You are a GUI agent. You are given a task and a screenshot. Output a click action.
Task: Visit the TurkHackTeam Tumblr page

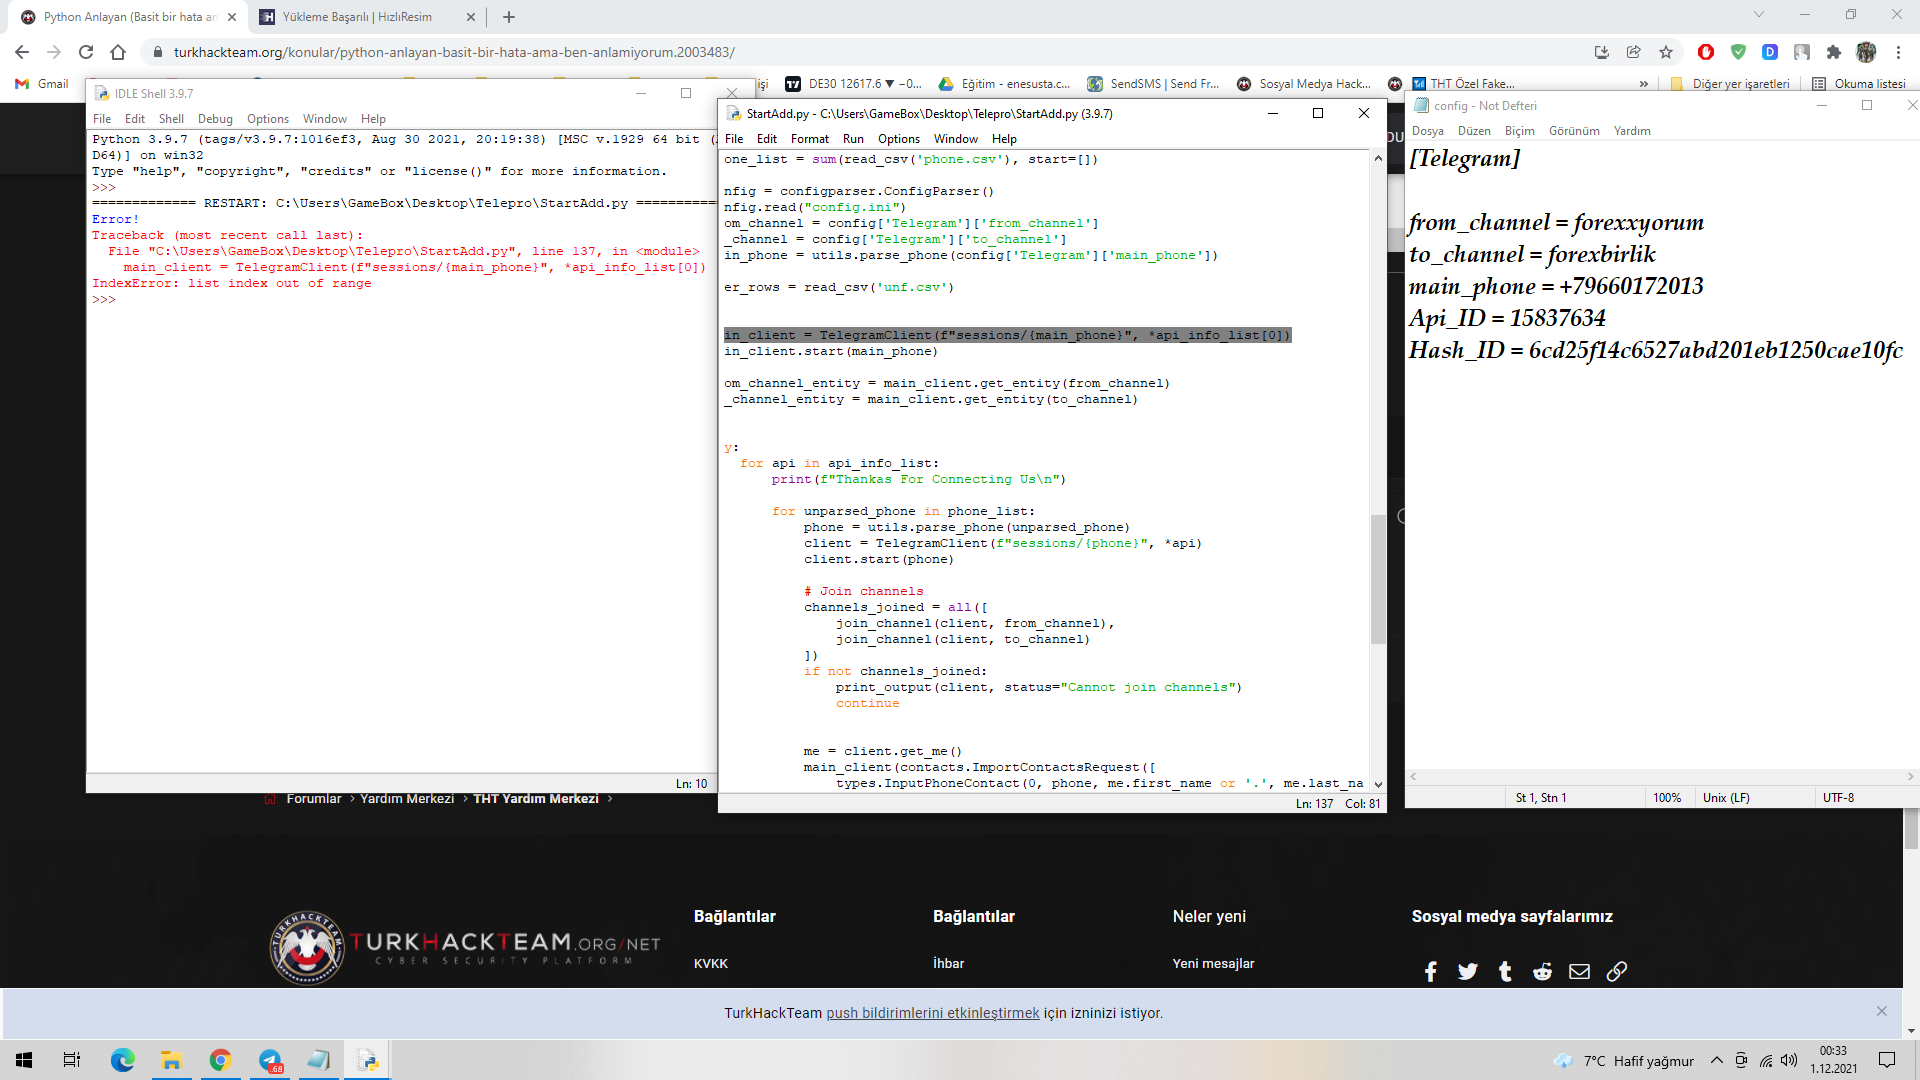pyautogui.click(x=1505, y=971)
